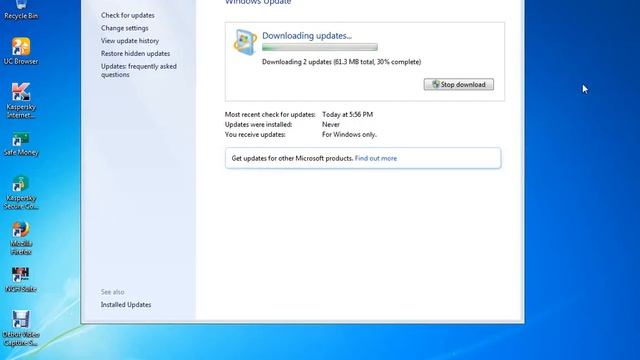Click the Find out more link
This screenshot has width=640, height=360.
pos(376,158)
